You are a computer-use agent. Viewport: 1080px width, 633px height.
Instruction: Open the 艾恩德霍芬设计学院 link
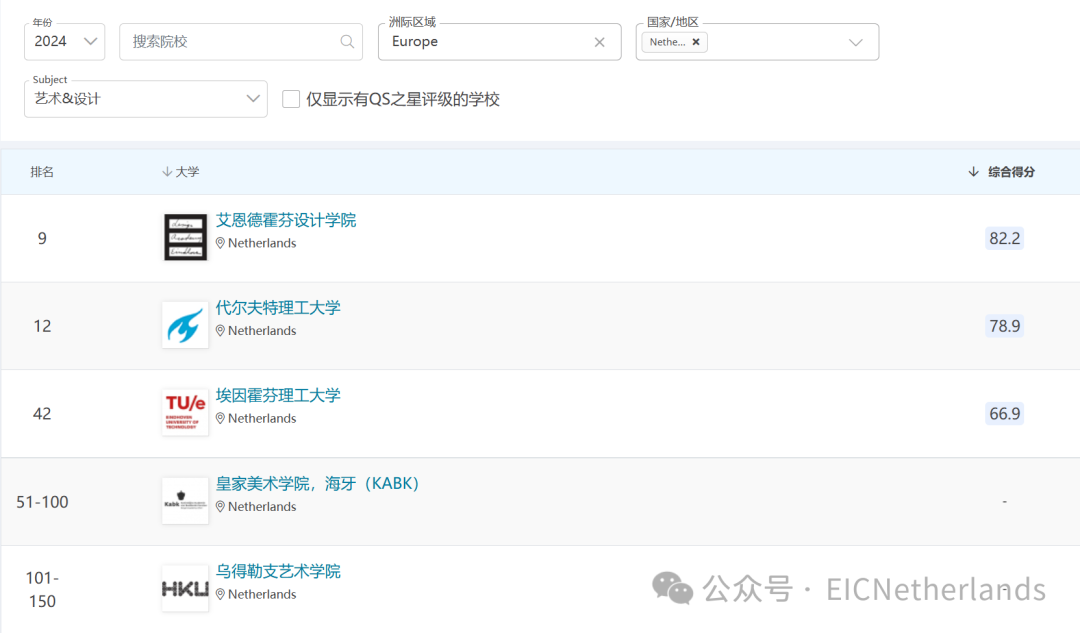(286, 220)
